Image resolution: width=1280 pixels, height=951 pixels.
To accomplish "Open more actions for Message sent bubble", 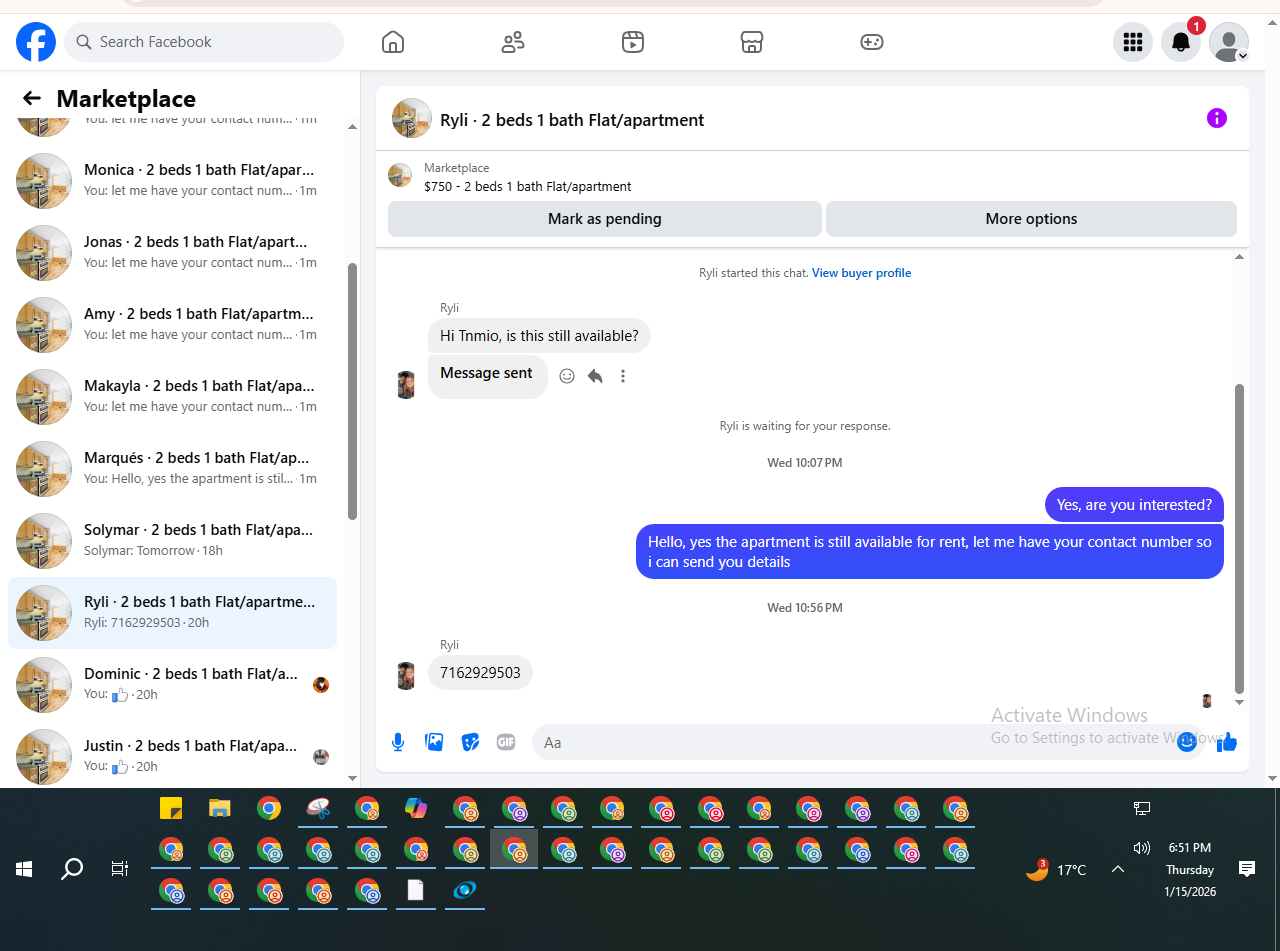I will point(623,376).
